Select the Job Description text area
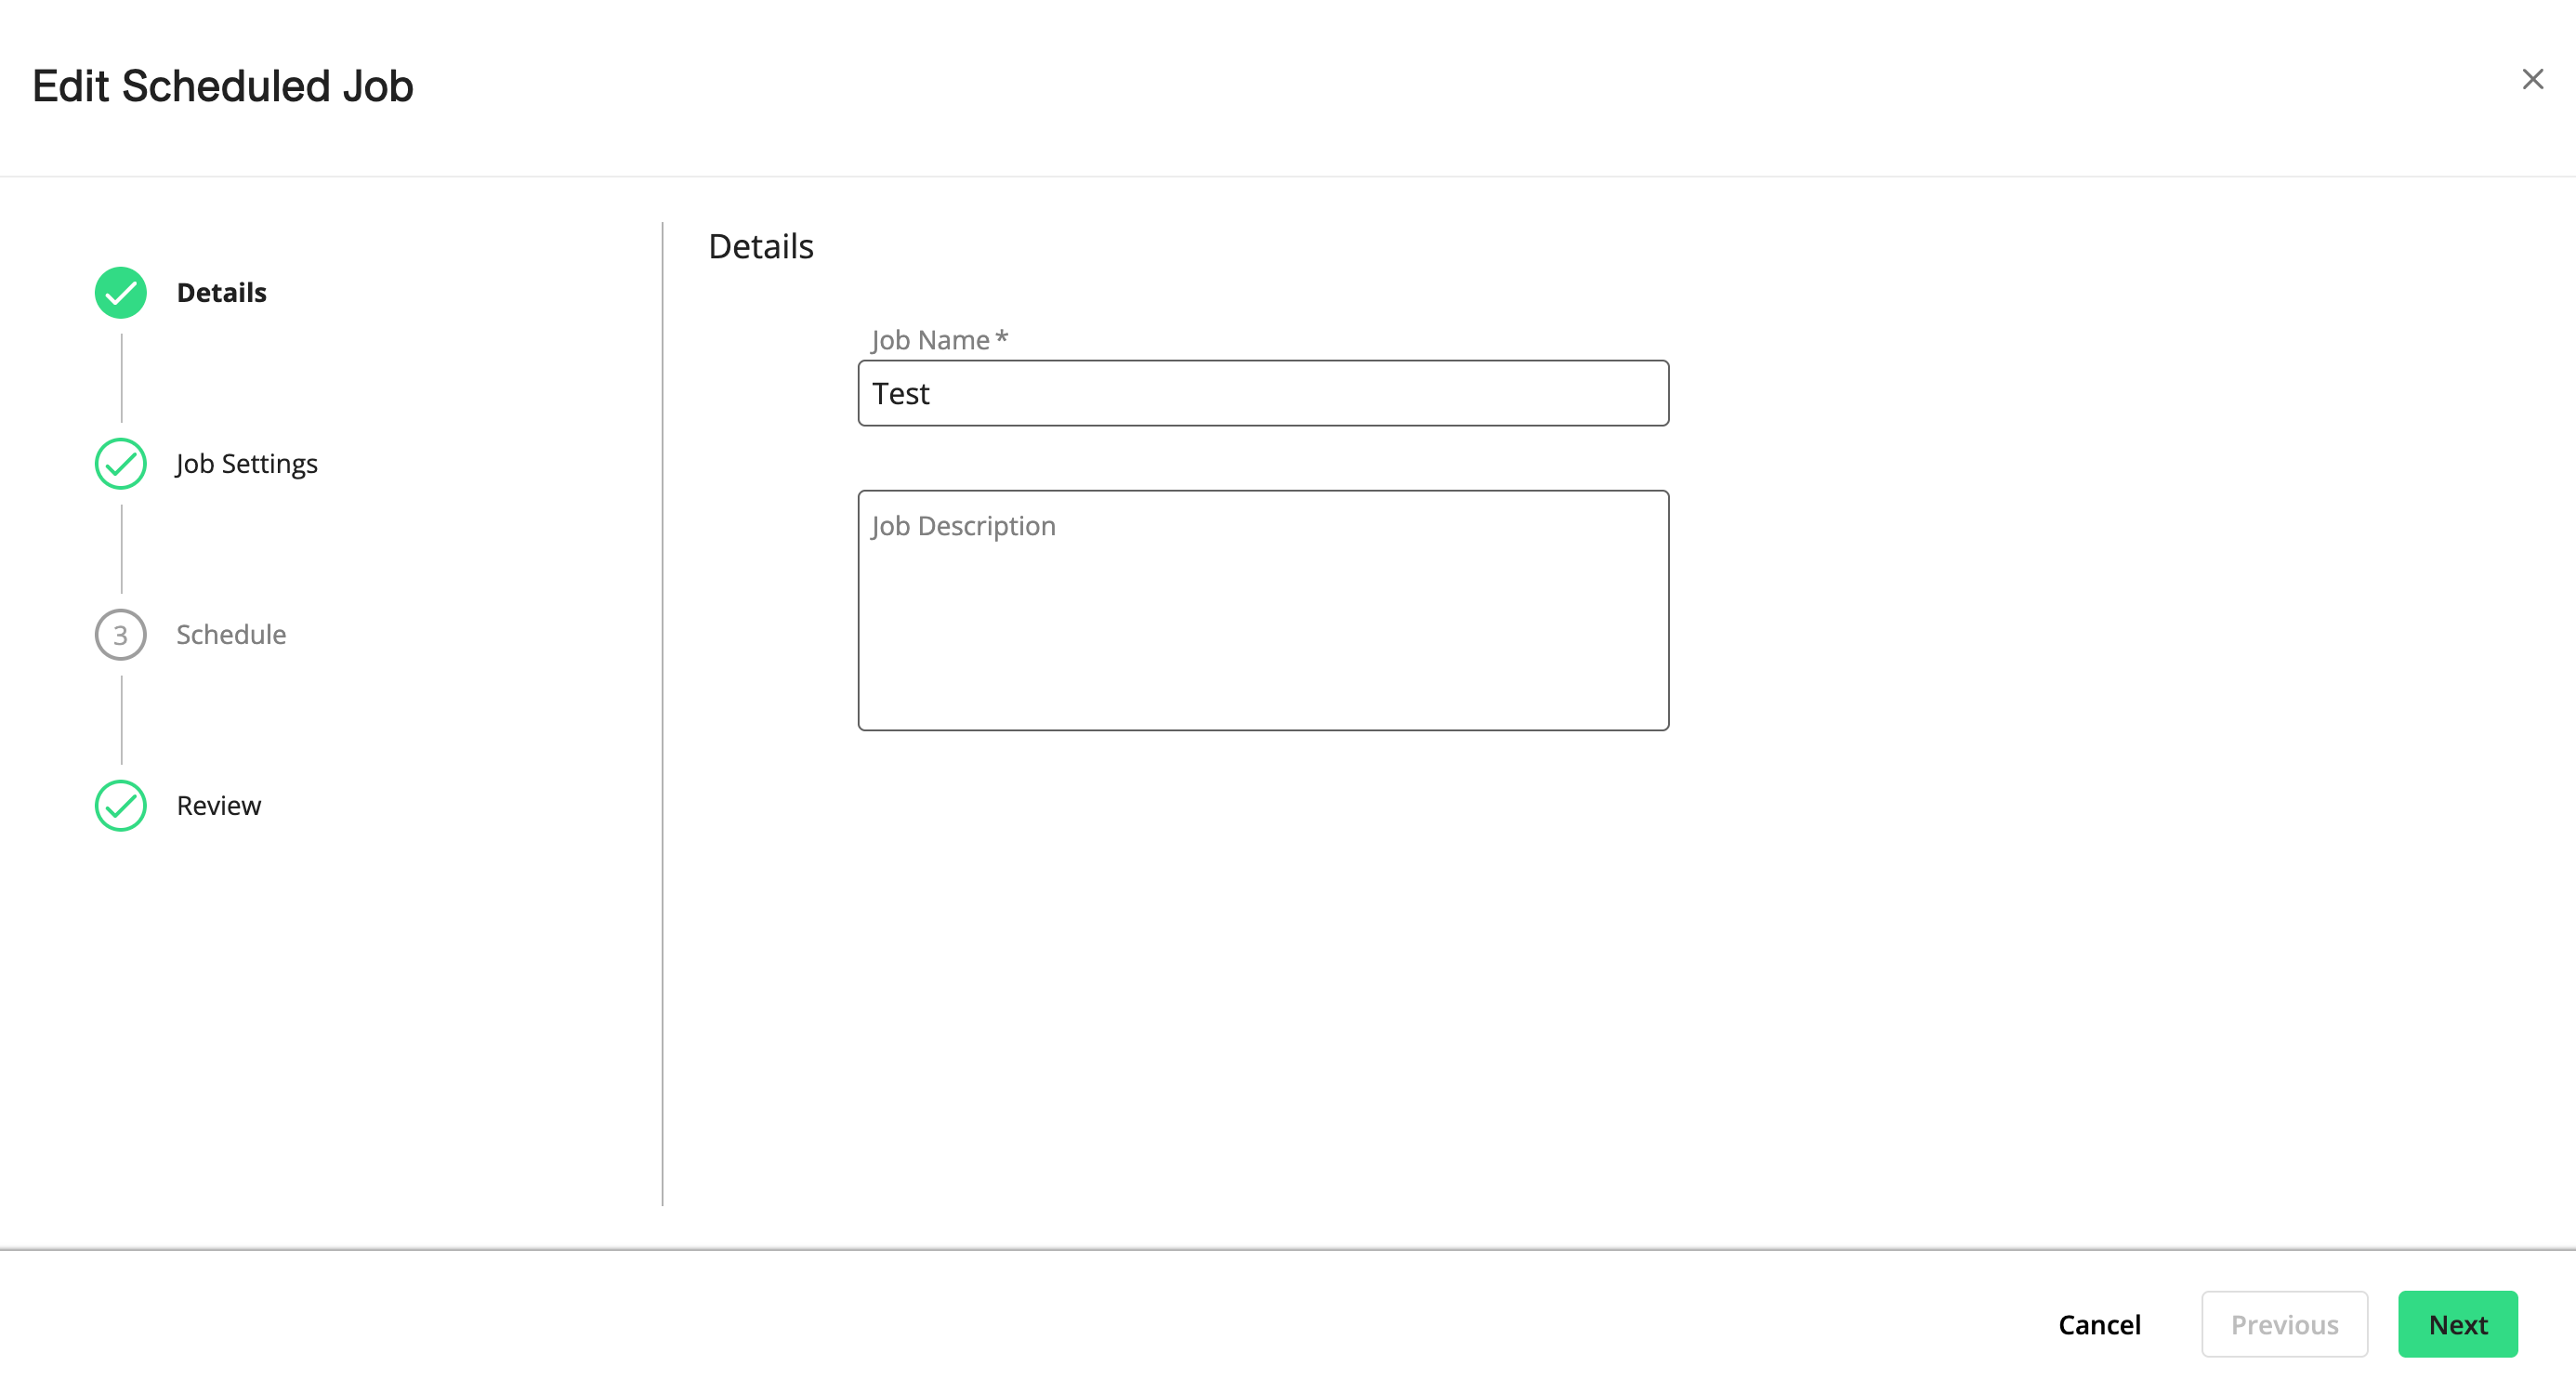This screenshot has width=2576, height=1379. pyautogui.click(x=1262, y=610)
